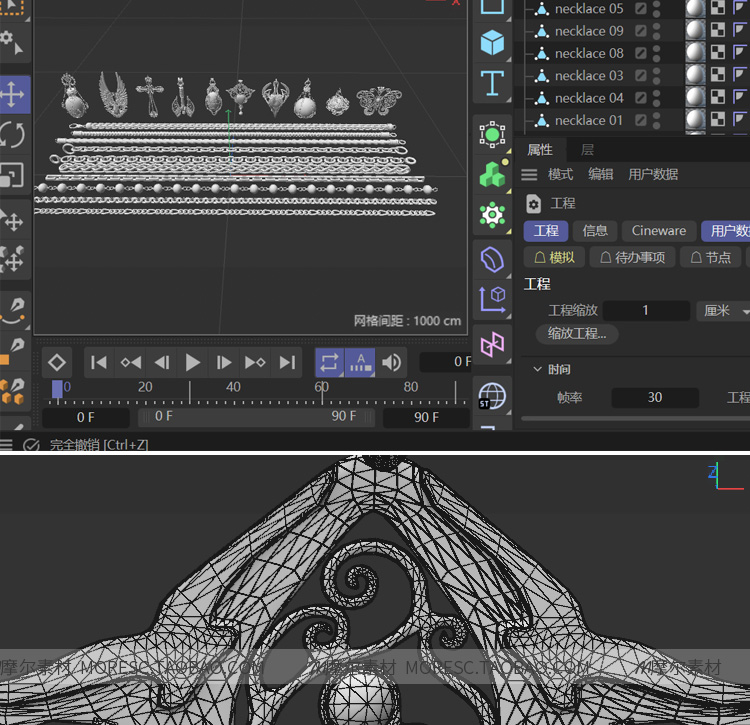Select the Move tool
The width and height of the screenshot is (750, 725).
(x=12, y=94)
